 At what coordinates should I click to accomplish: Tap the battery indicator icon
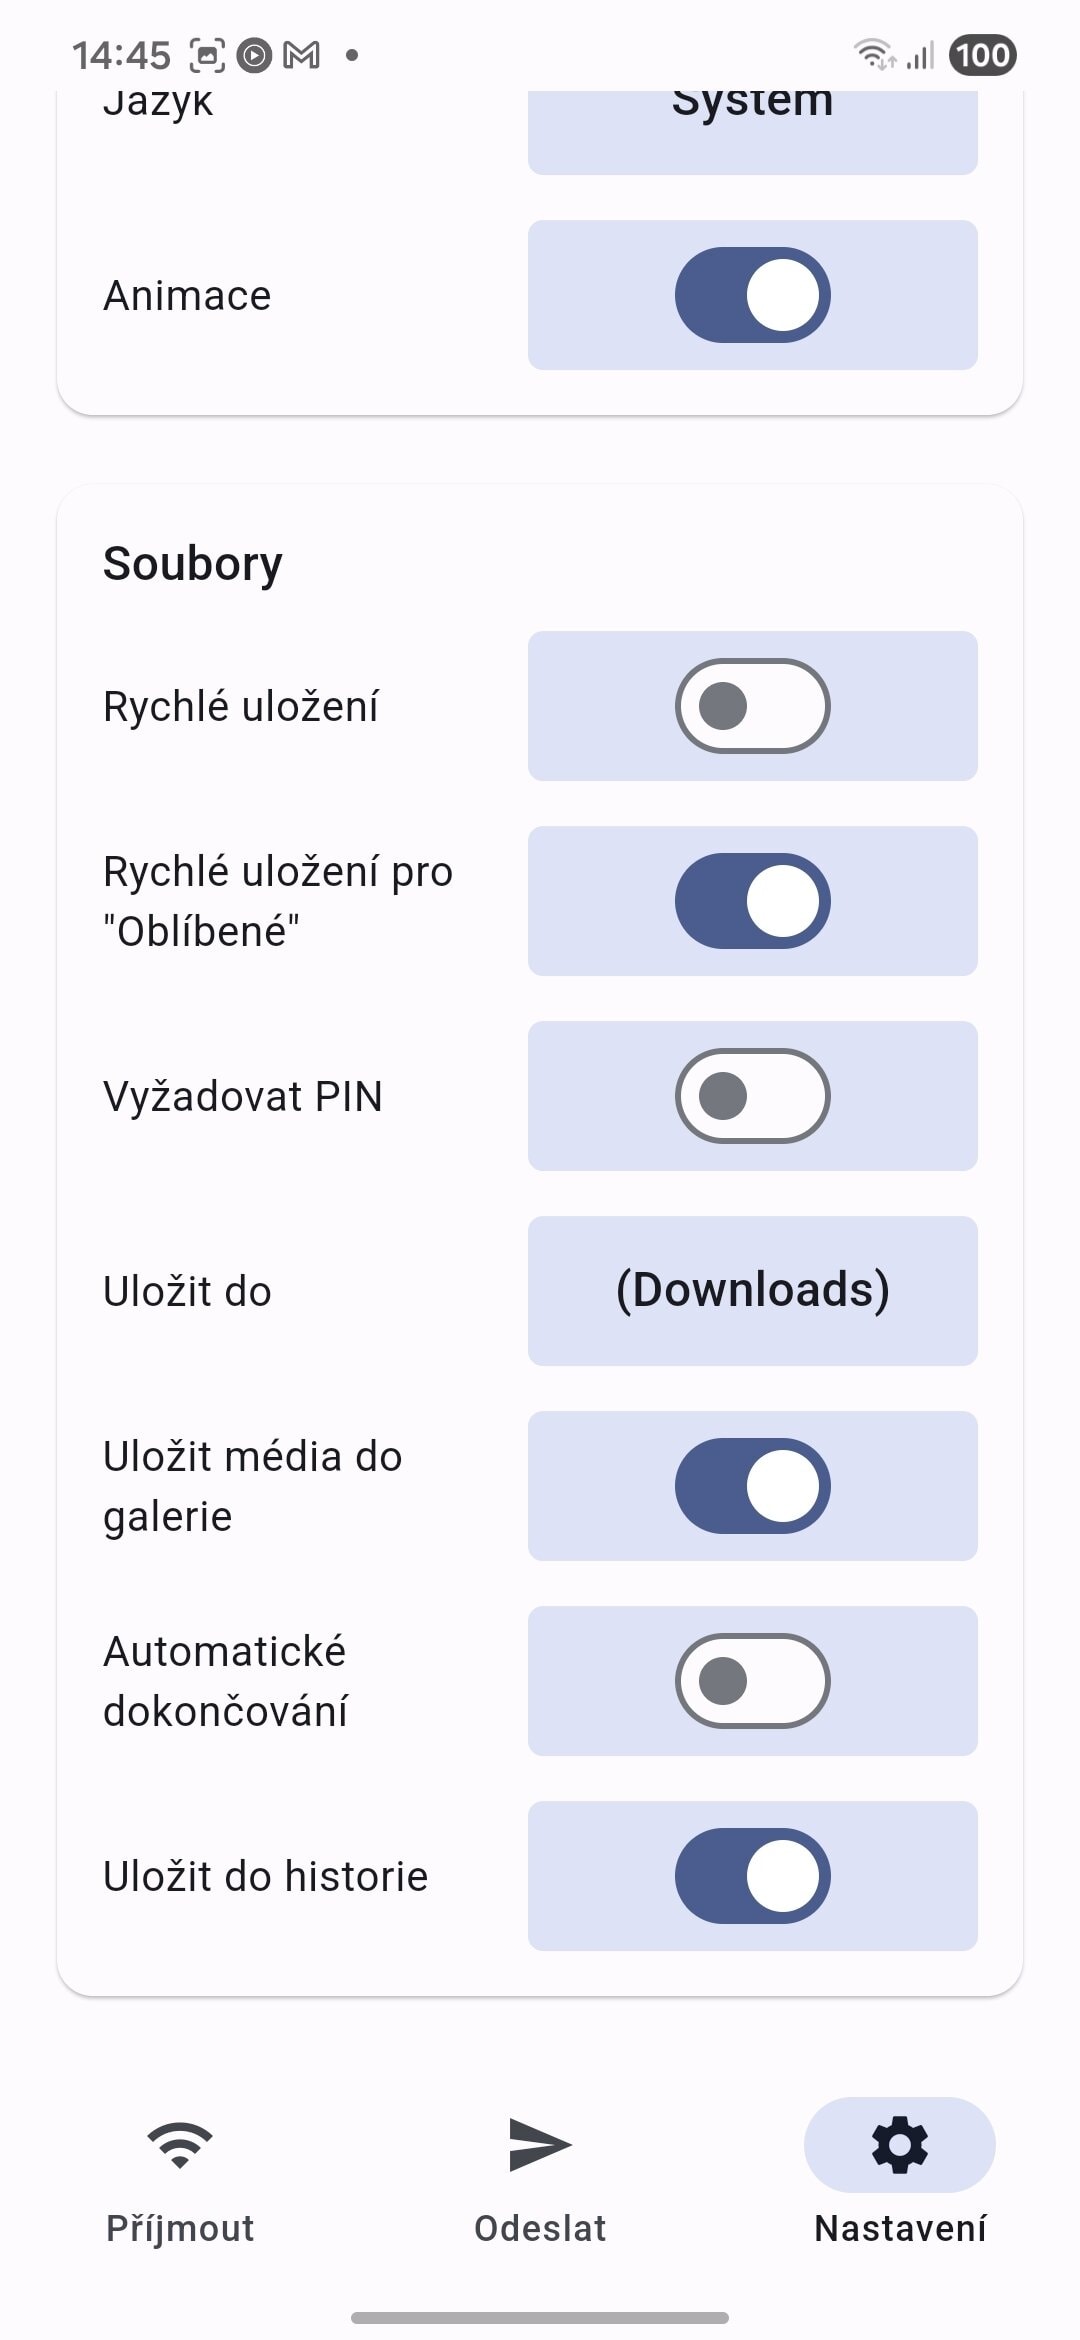pos(982,55)
